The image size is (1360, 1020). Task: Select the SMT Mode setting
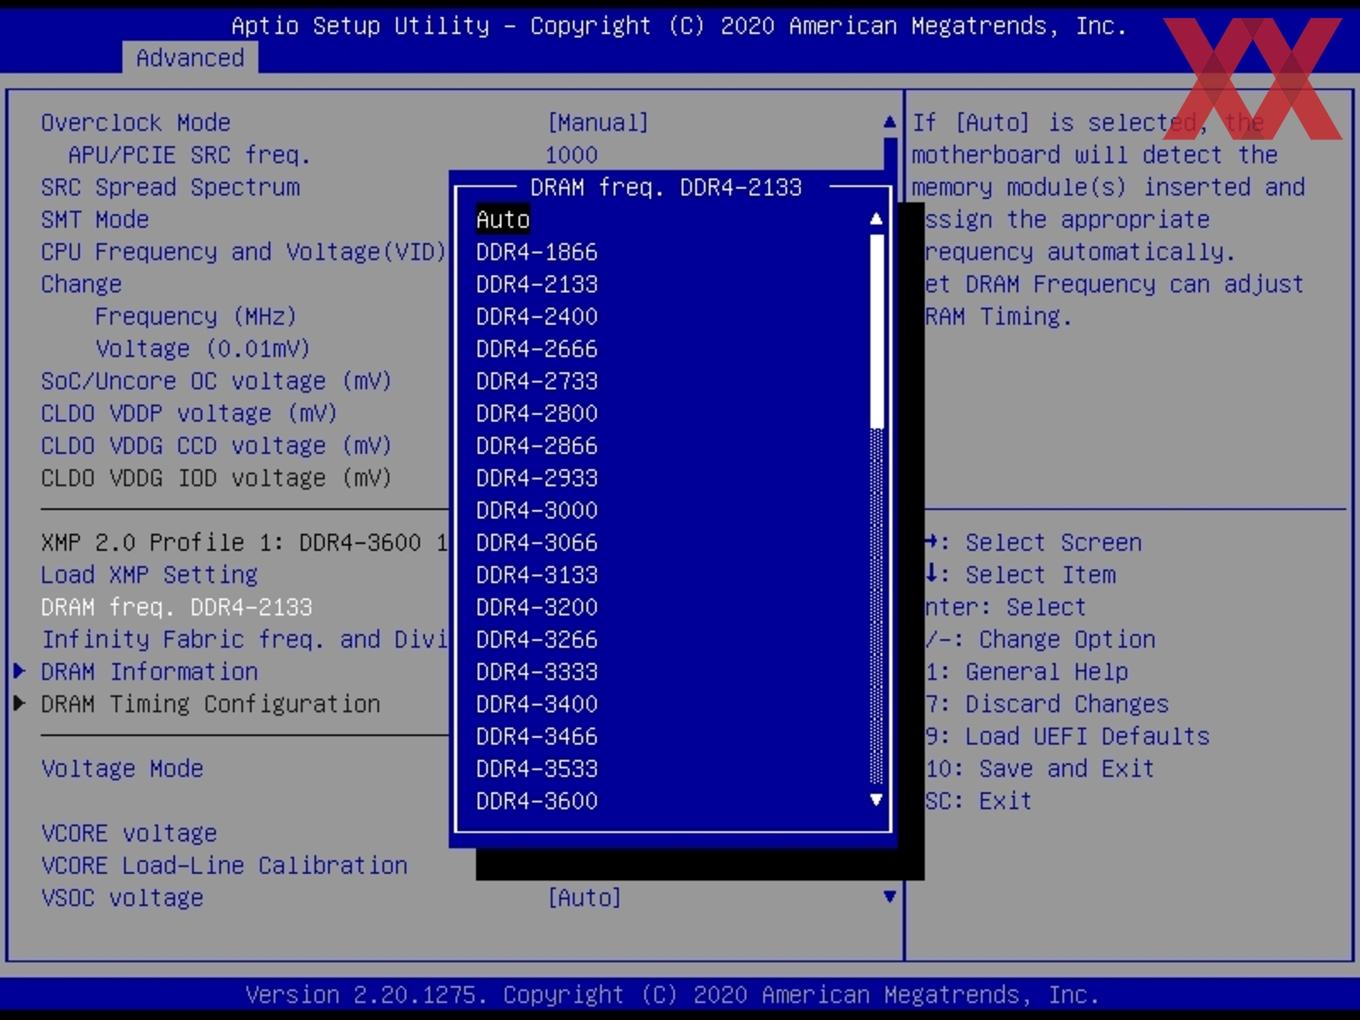(94, 220)
